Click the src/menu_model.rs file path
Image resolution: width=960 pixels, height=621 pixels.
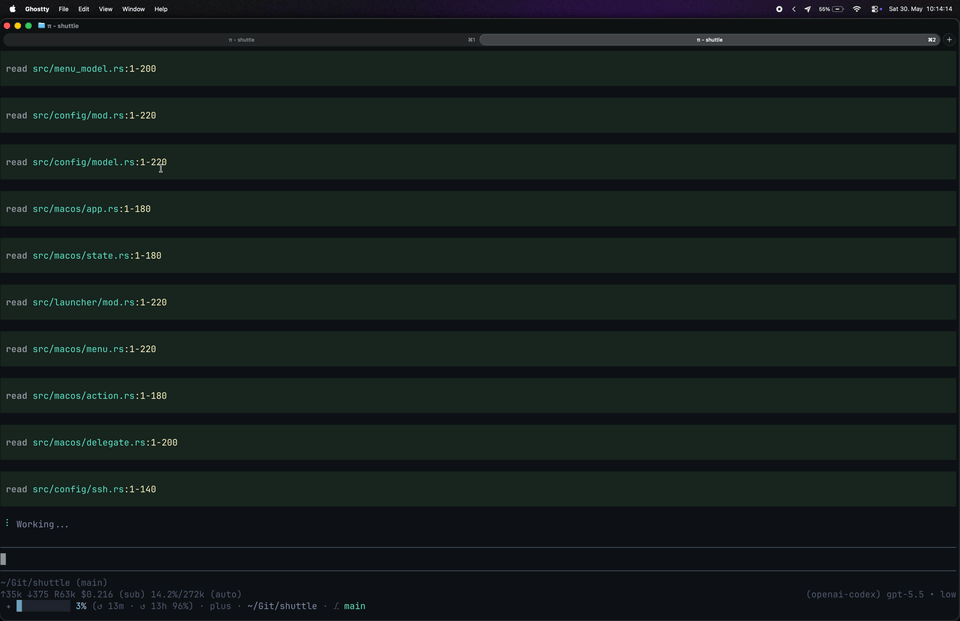pyautogui.click(x=78, y=69)
